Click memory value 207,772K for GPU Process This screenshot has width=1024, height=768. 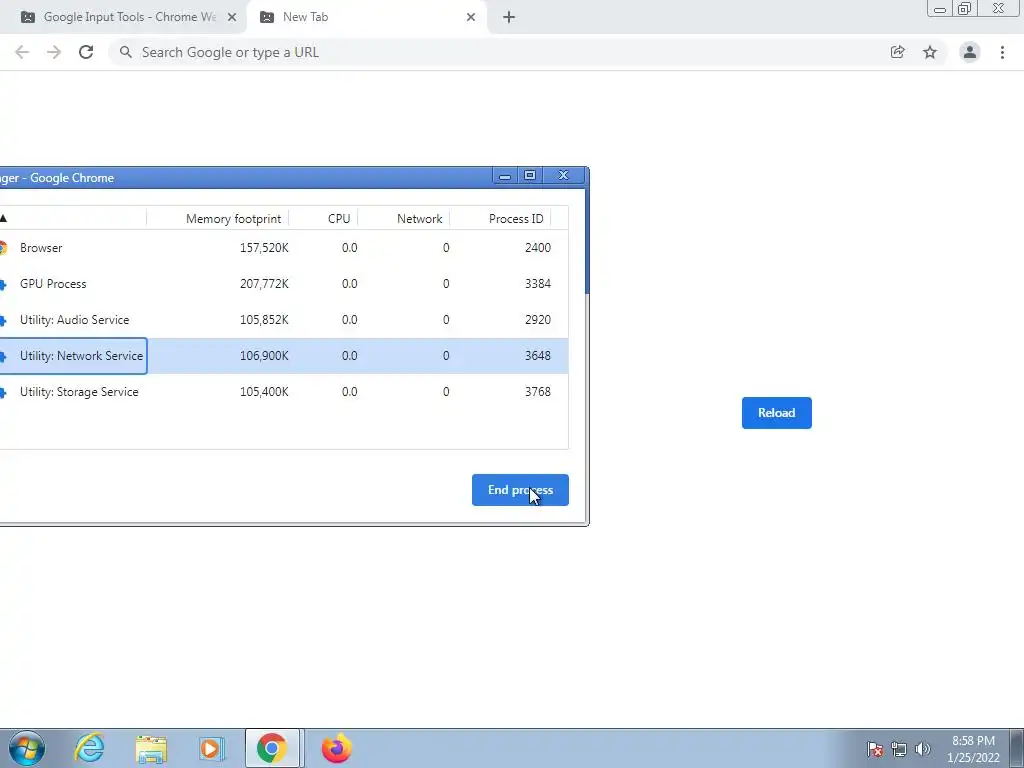coord(264,283)
